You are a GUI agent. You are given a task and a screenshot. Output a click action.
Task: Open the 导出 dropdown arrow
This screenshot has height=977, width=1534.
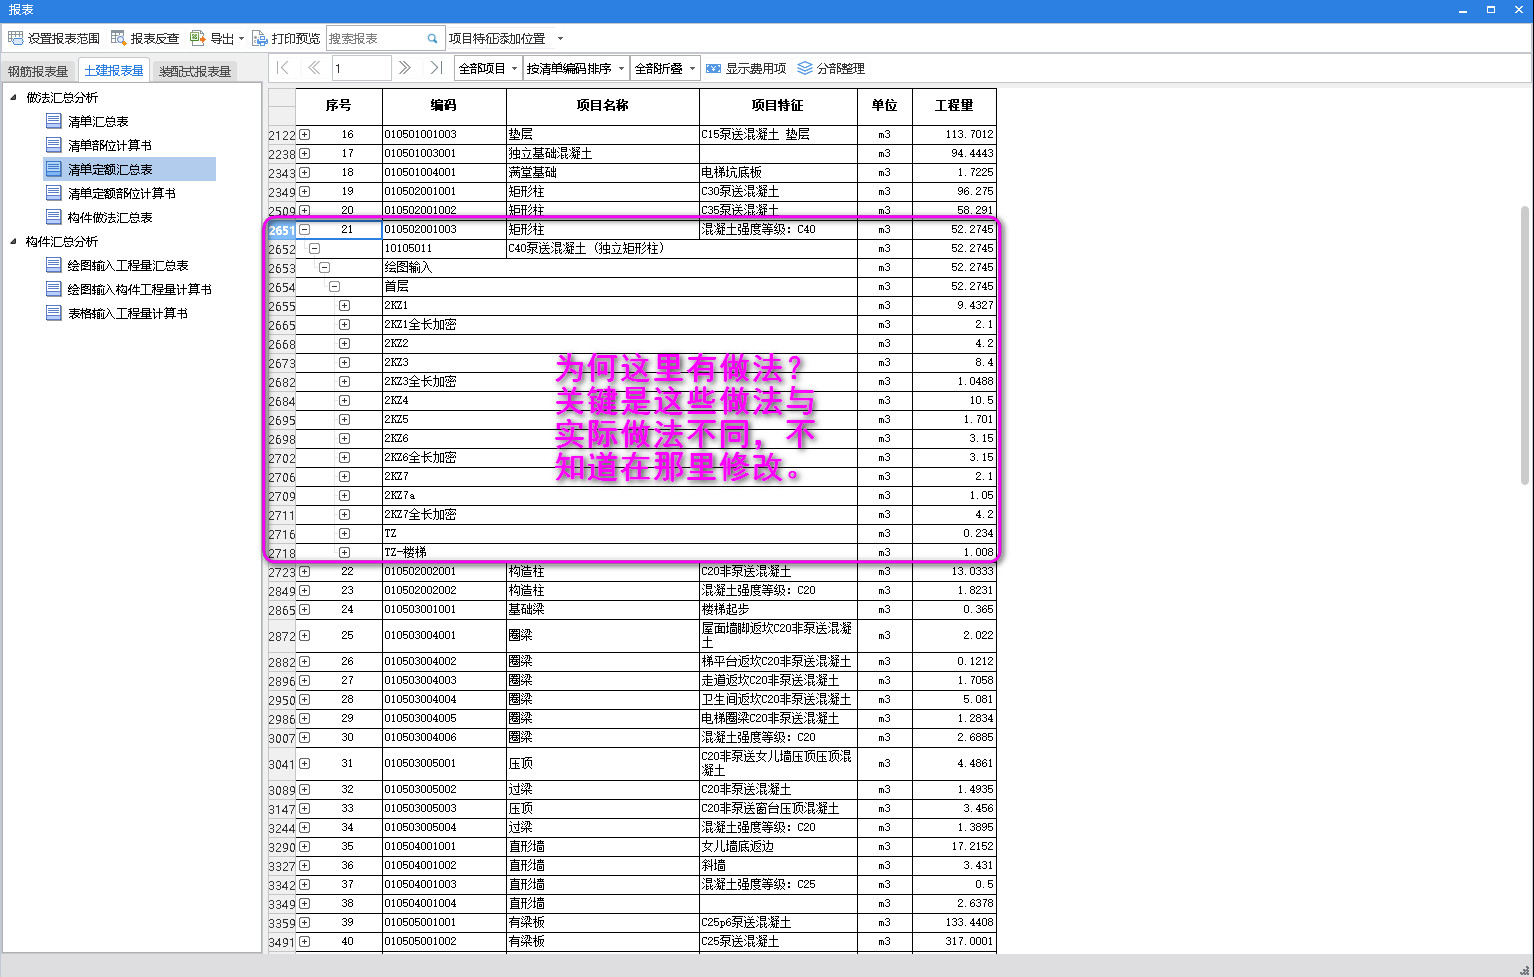click(x=241, y=39)
